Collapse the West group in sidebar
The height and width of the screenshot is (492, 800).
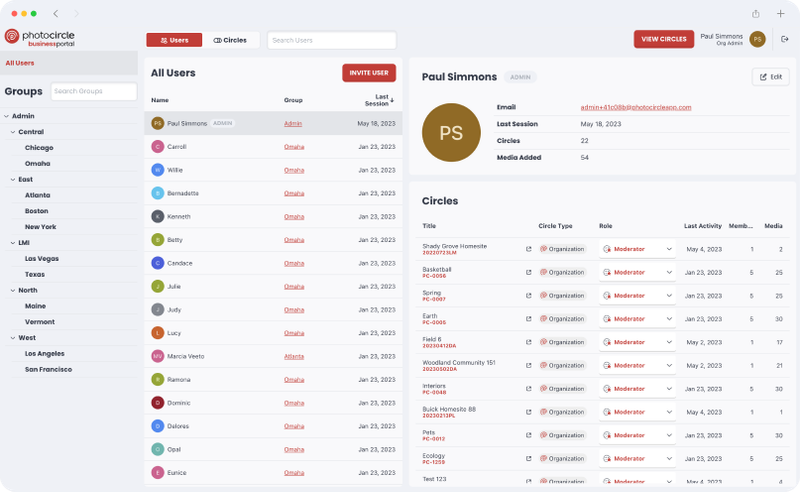pyautogui.click(x=12, y=338)
